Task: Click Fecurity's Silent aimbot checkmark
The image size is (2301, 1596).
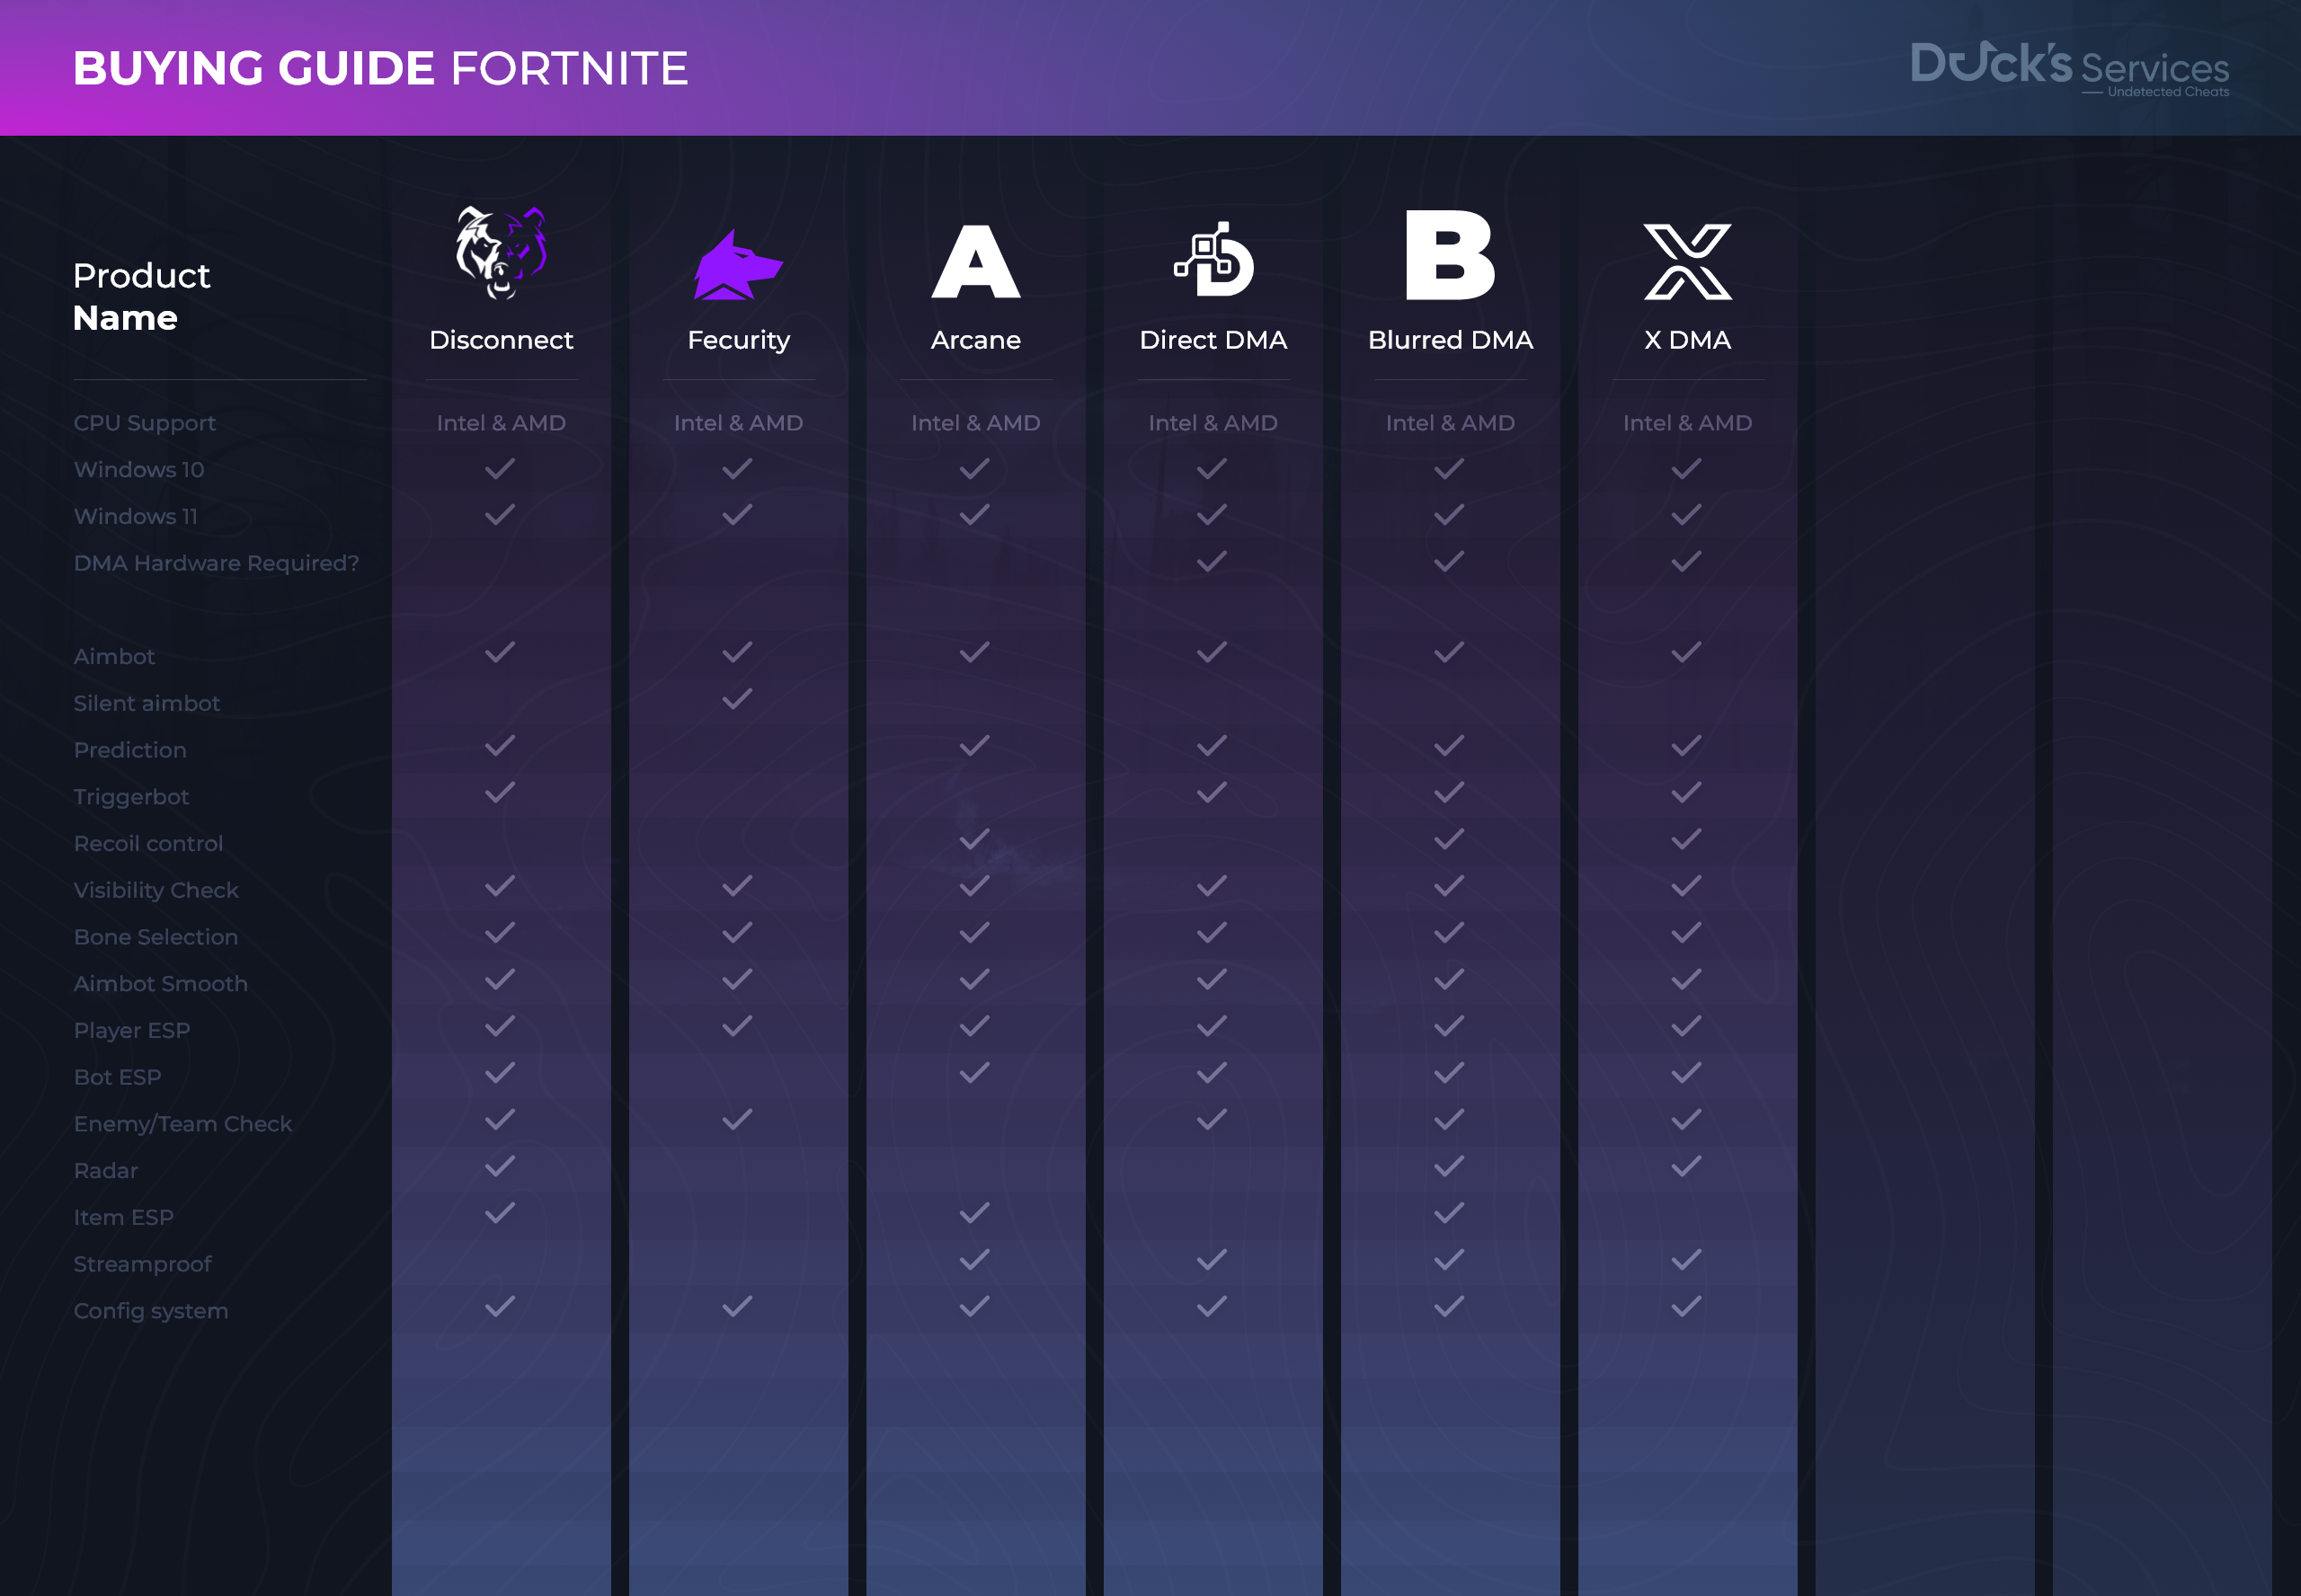Action: click(737, 699)
